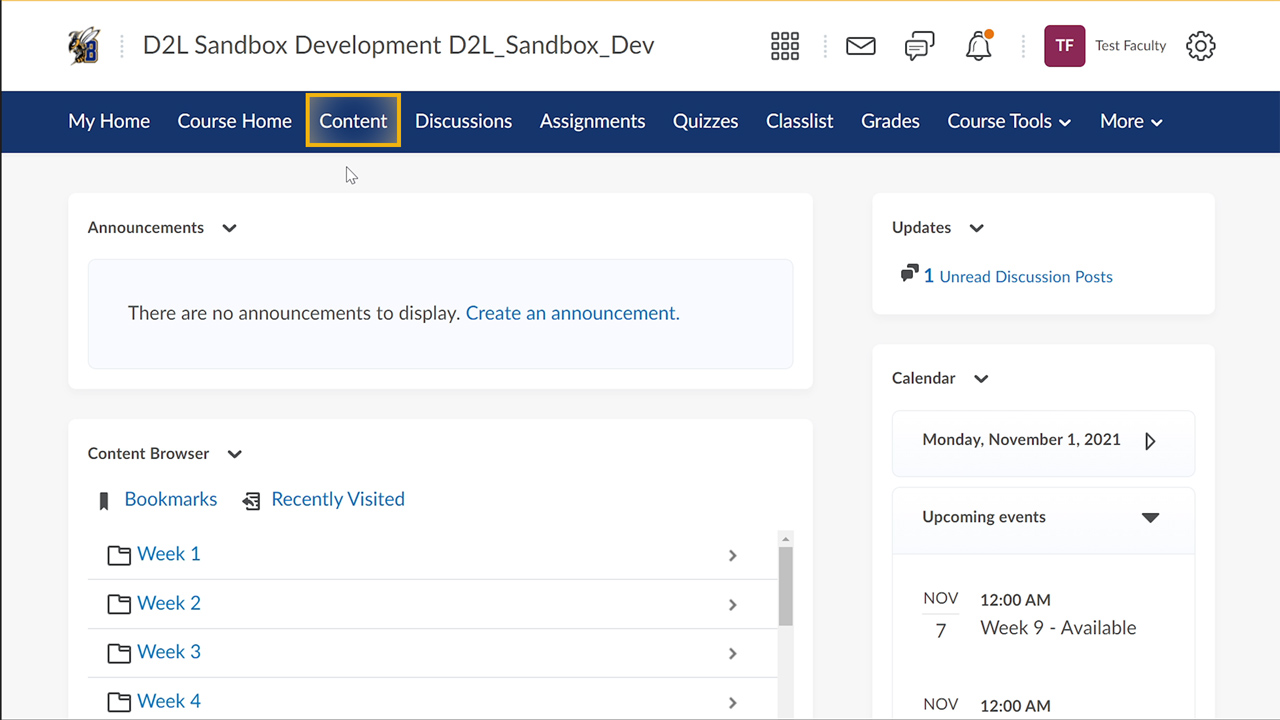Image resolution: width=1280 pixels, height=720 pixels.
Task: Open the update alerts bell icon
Action: (978, 46)
